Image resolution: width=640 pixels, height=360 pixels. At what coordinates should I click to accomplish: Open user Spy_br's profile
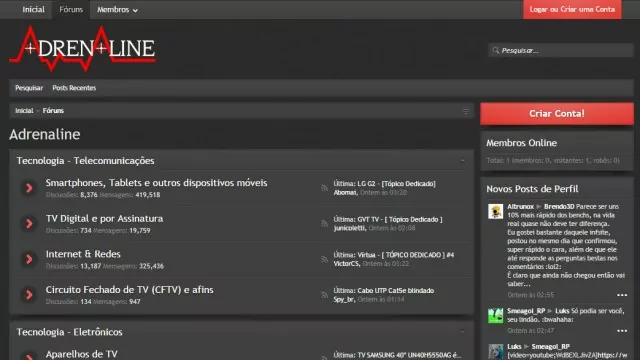point(344,299)
